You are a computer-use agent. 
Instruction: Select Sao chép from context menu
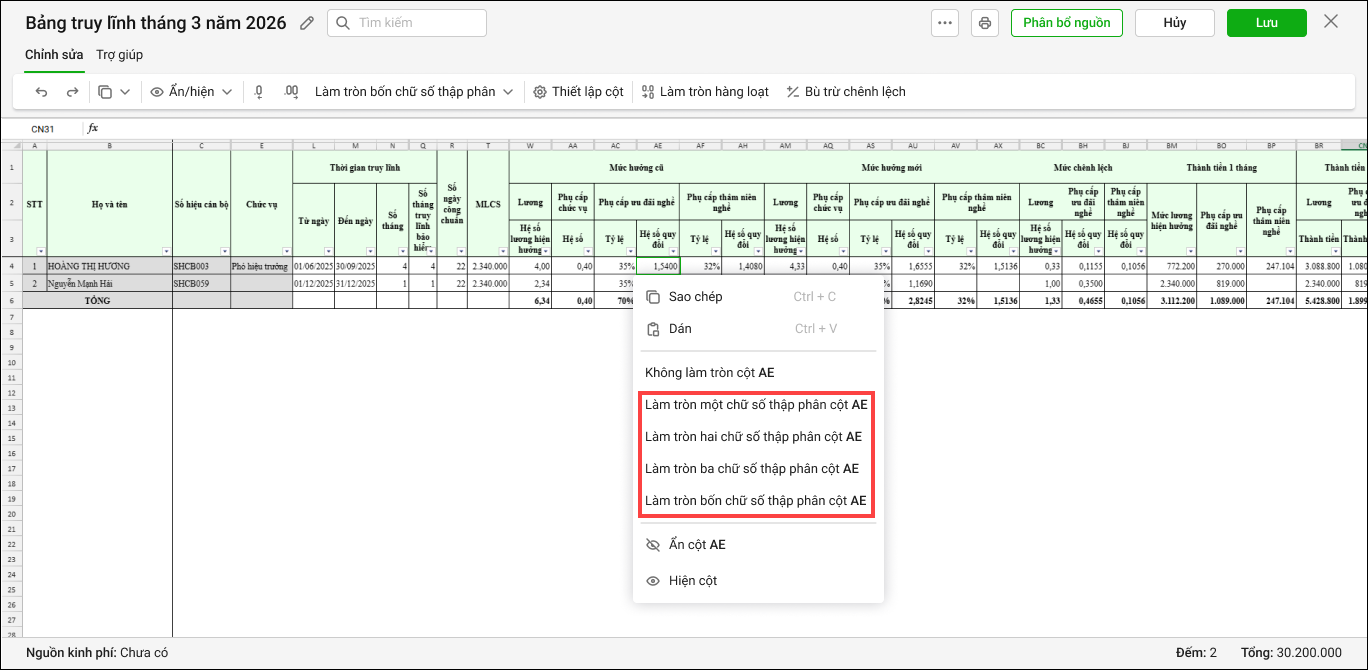[x=695, y=297]
